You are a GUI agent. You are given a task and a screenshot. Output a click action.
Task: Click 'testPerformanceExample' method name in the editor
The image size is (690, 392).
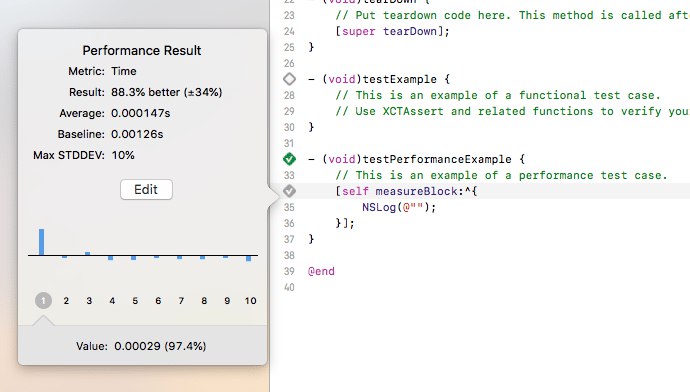coord(437,159)
